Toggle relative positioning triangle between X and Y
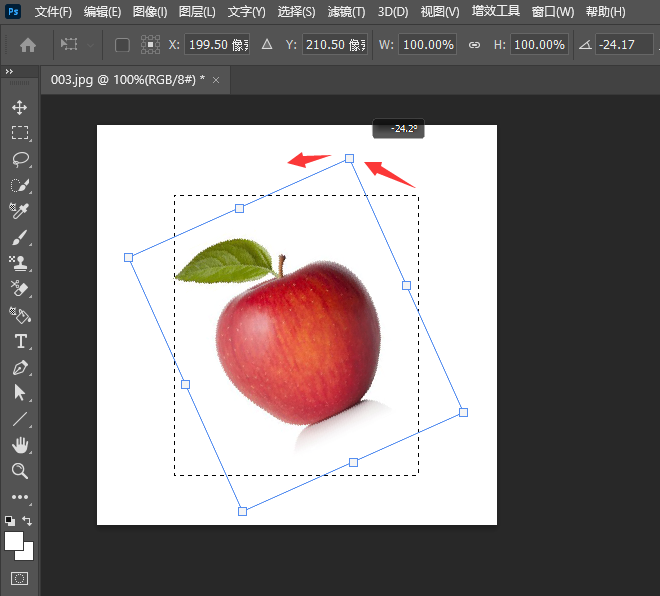Image resolution: width=660 pixels, height=596 pixels. pyautogui.click(x=266, y=45)
